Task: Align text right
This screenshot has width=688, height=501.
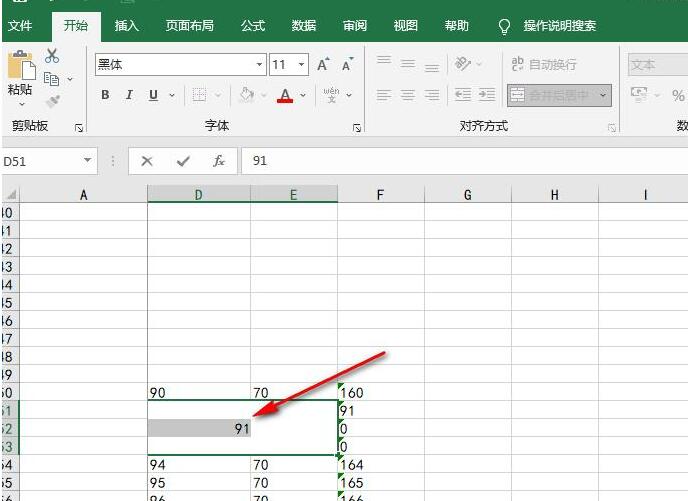Action: (x=432, y=95)
